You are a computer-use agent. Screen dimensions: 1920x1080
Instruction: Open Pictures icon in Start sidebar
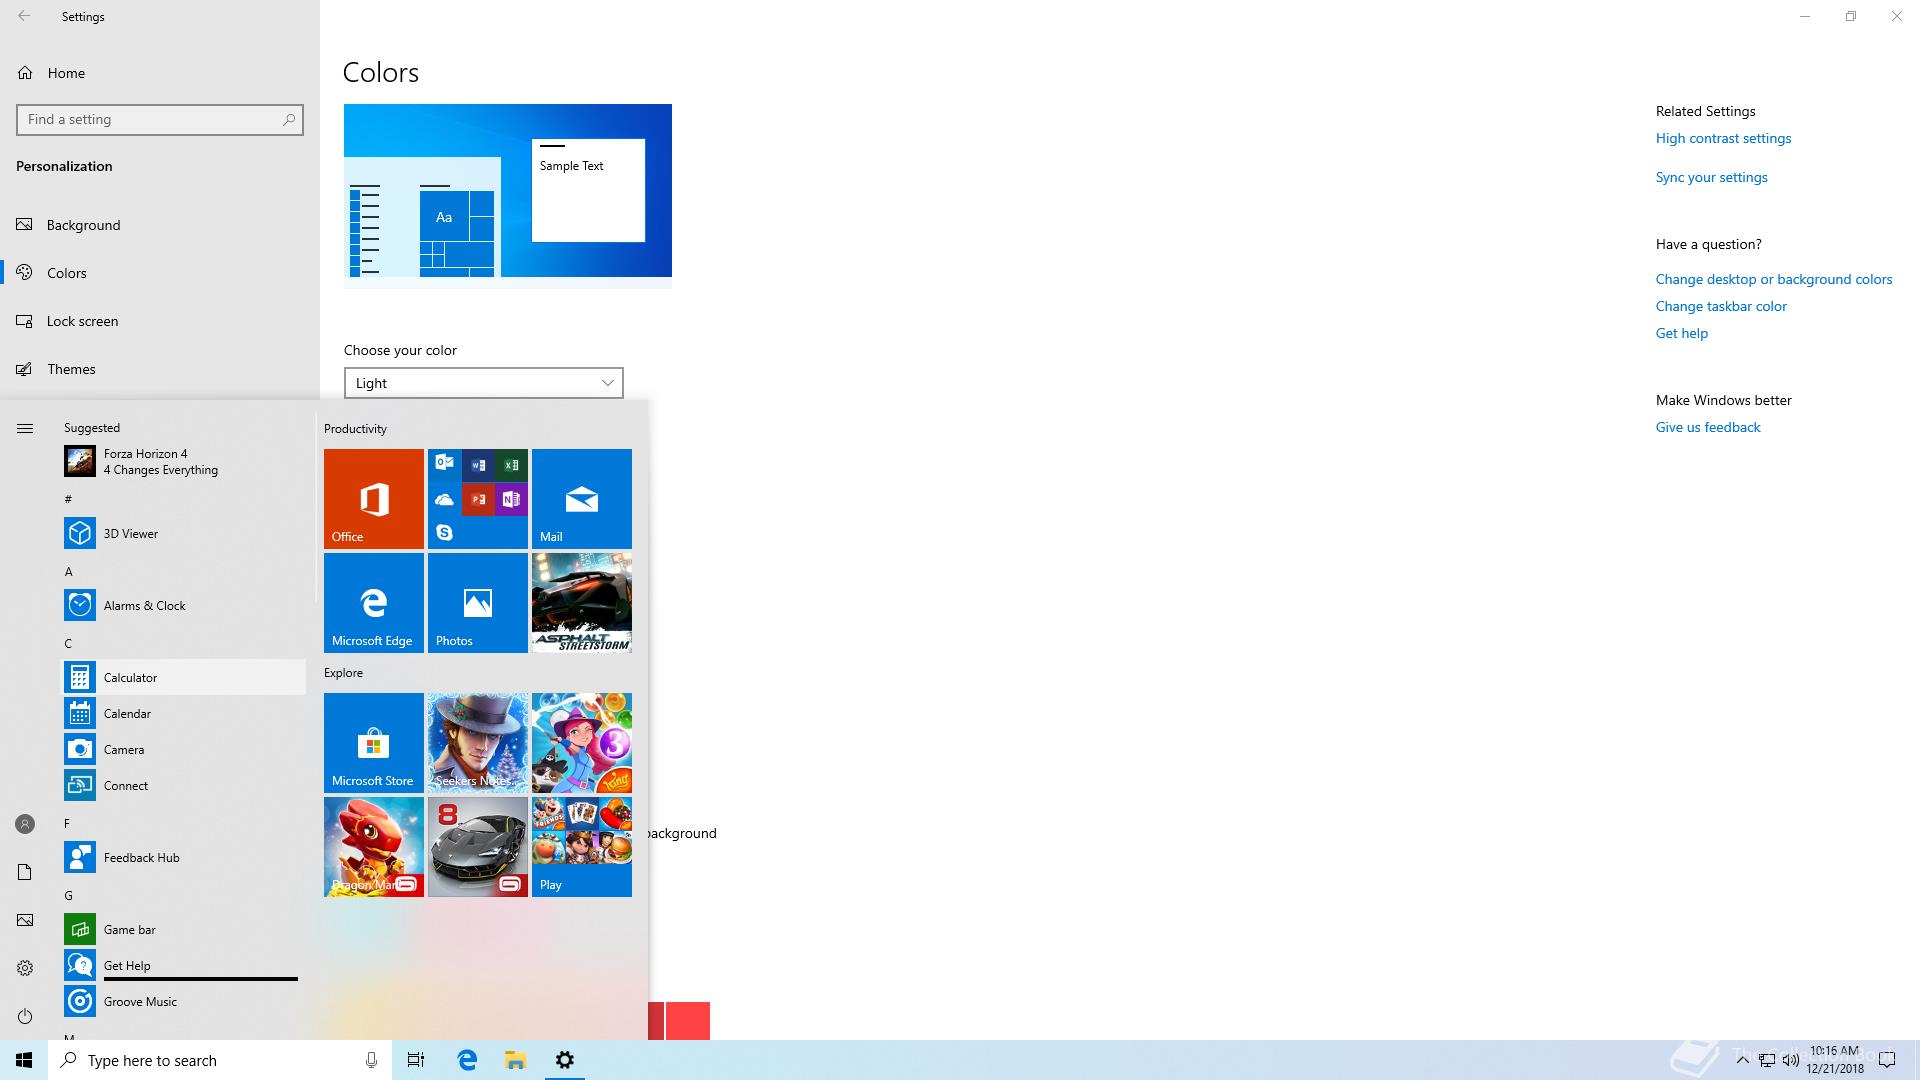25,920
